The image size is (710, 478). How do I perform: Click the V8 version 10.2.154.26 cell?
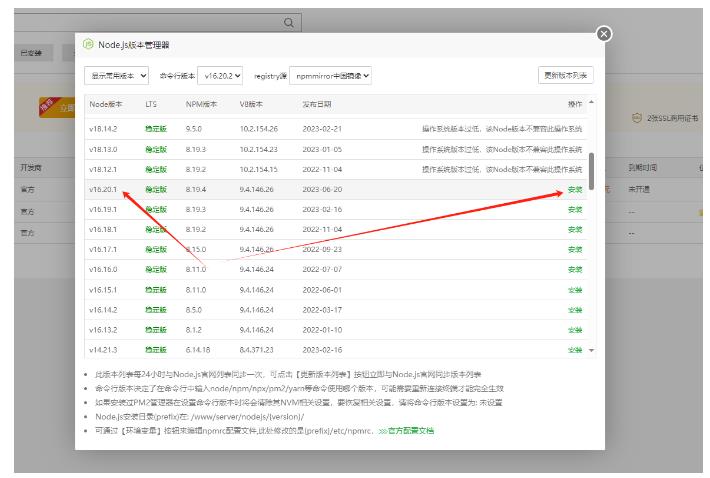click(x=259, y=129)
